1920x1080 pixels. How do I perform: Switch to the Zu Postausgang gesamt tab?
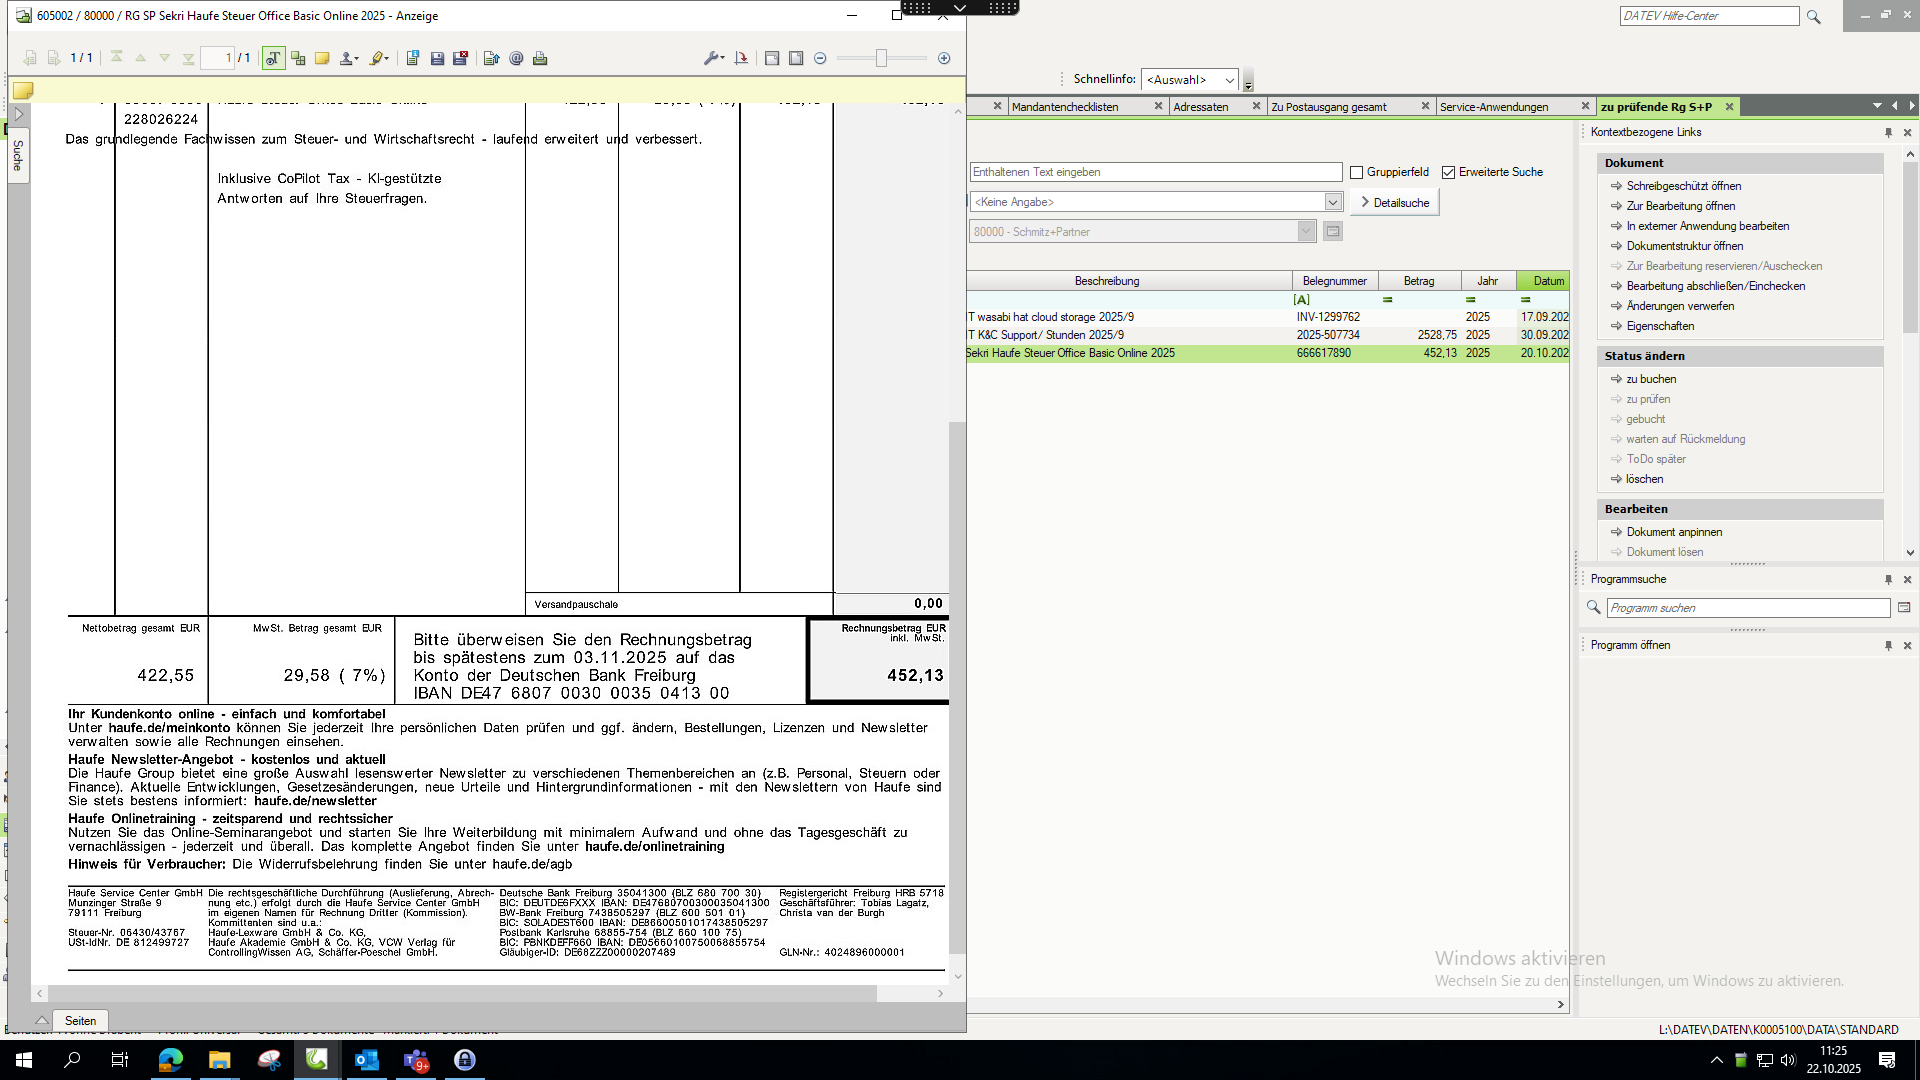(x=1329, y=107)
